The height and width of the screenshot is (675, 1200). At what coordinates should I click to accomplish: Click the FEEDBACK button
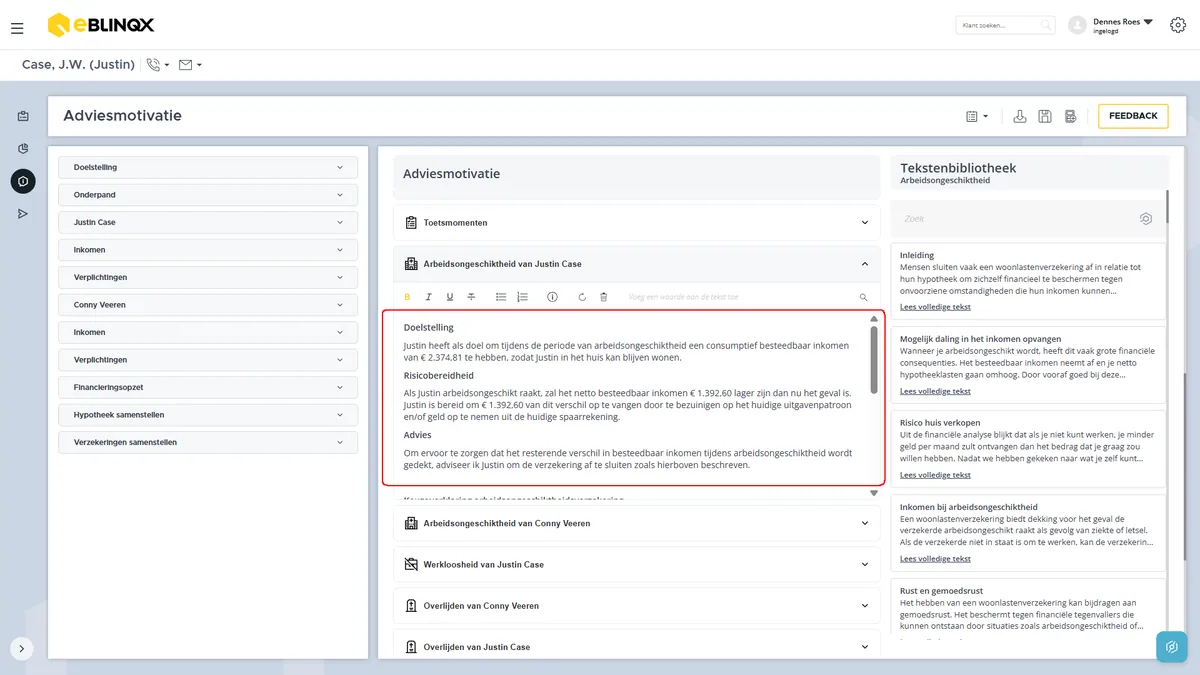coord(1133,116)
